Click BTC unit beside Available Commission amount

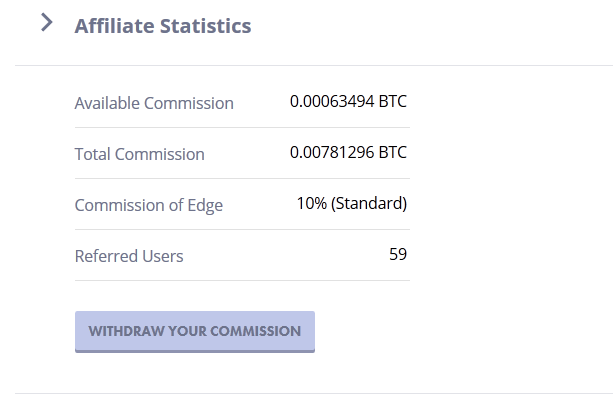coord(393,102)
